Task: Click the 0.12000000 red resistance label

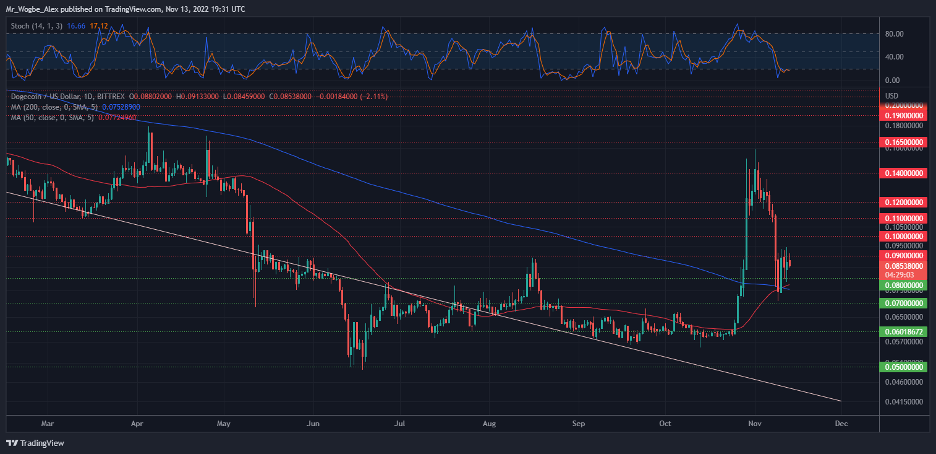Action: point(904,202)
